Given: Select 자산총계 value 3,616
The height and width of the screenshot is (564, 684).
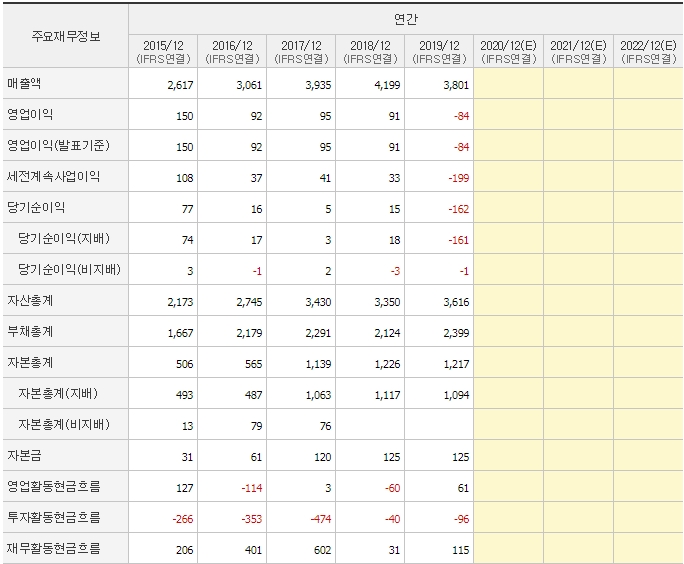Looking at the screenshot, I should 456,302.
